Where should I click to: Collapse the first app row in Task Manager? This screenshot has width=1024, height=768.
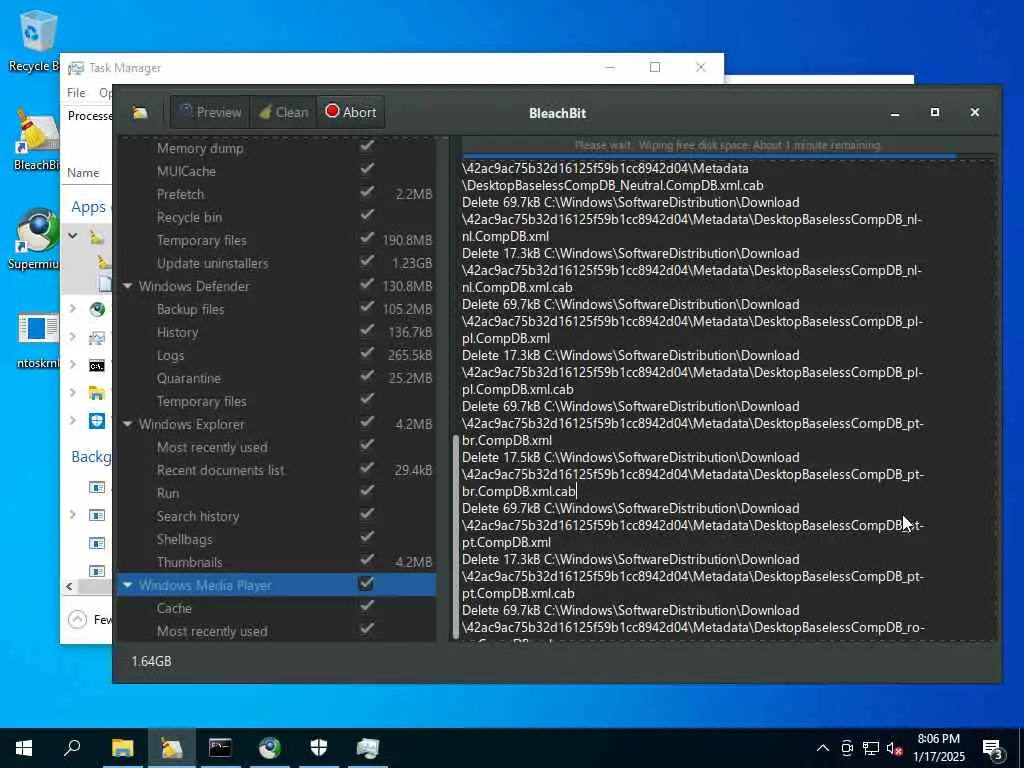[73, 235]
